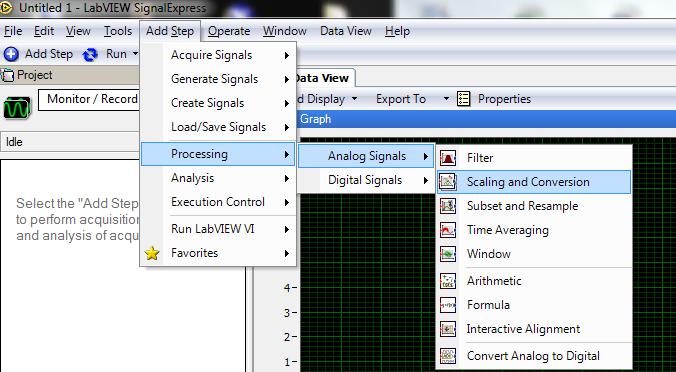Click the Convert Analog to Digital icon
Image resolution: width=676 pixels, height=372 pixels.
pyautogui.click(x=448, y=356)
